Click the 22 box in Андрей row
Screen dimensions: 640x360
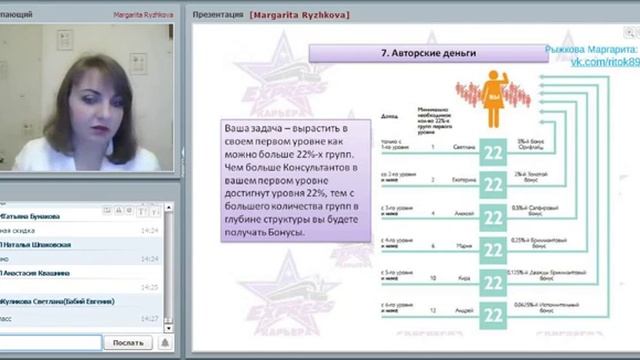[x=493, y=316]
